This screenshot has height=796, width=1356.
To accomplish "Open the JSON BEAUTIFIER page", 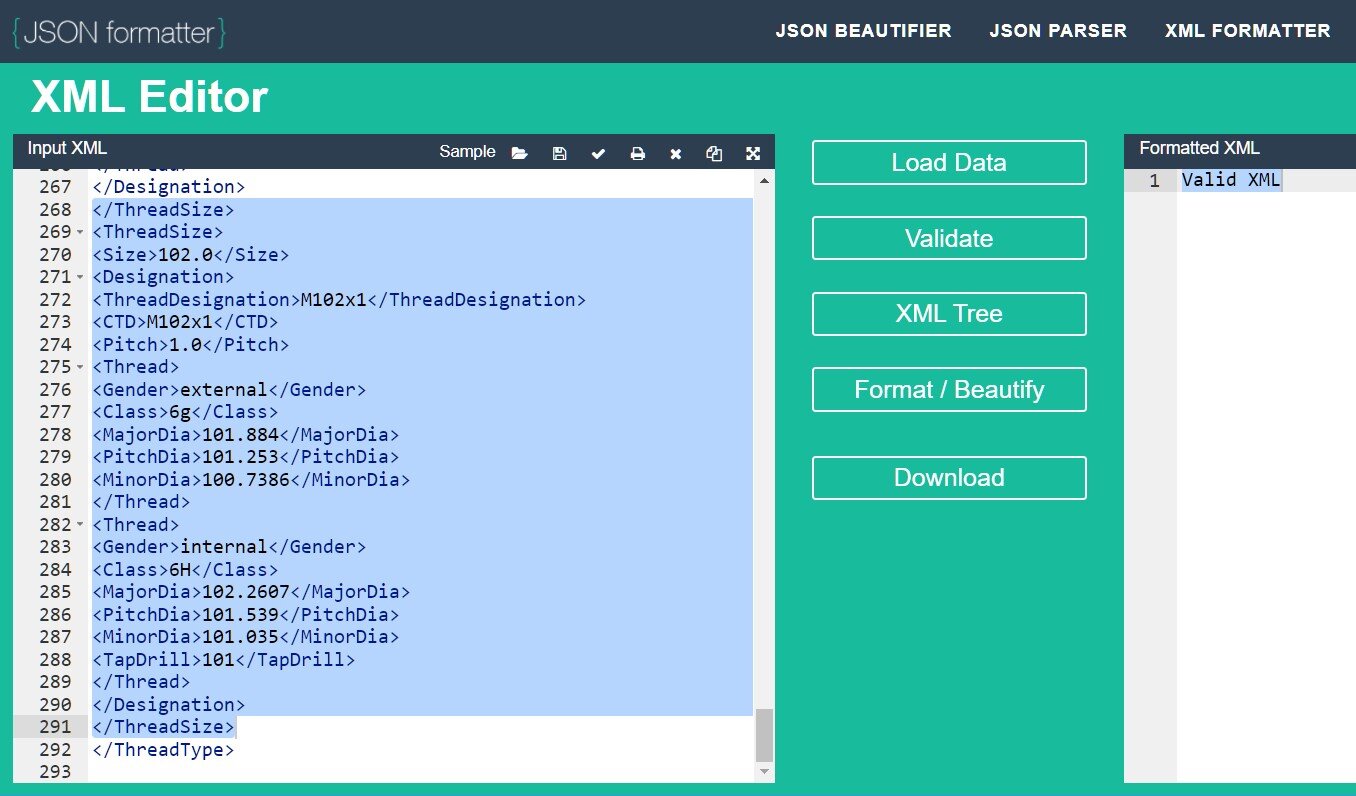I will (x=864, y=31).
